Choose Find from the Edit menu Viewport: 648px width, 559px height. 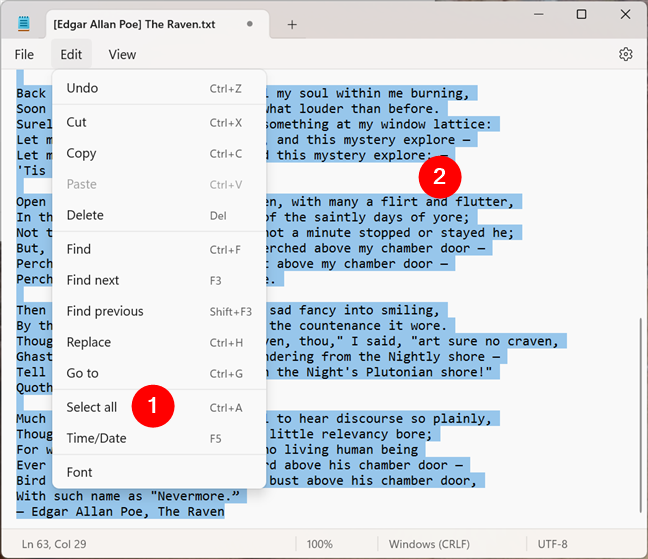coord(159,249)
